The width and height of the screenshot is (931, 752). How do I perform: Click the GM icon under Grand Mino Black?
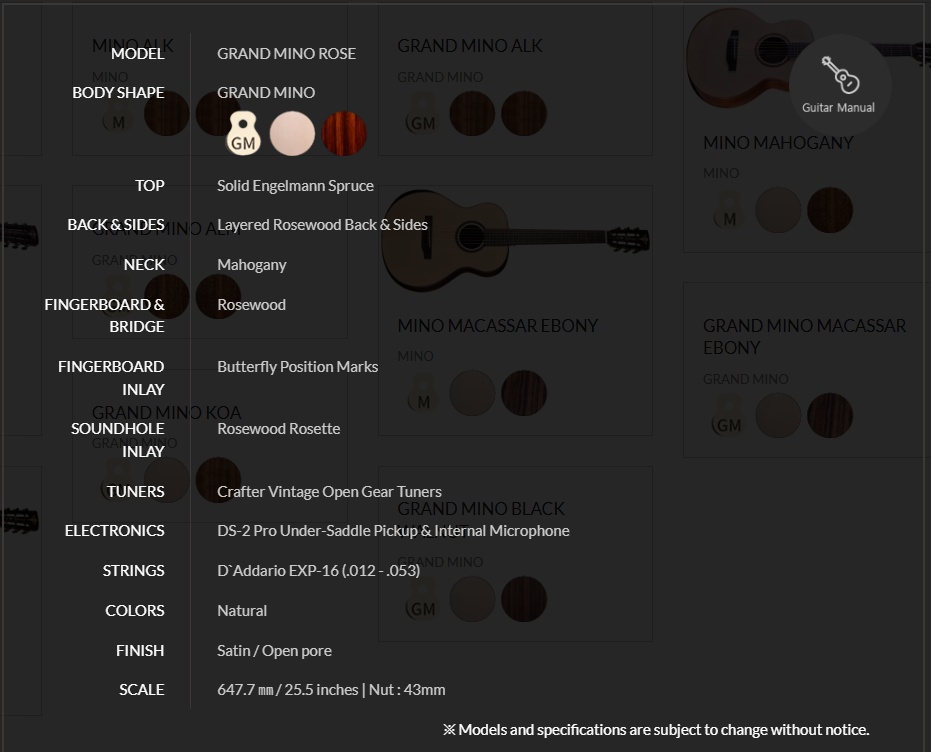421,599
